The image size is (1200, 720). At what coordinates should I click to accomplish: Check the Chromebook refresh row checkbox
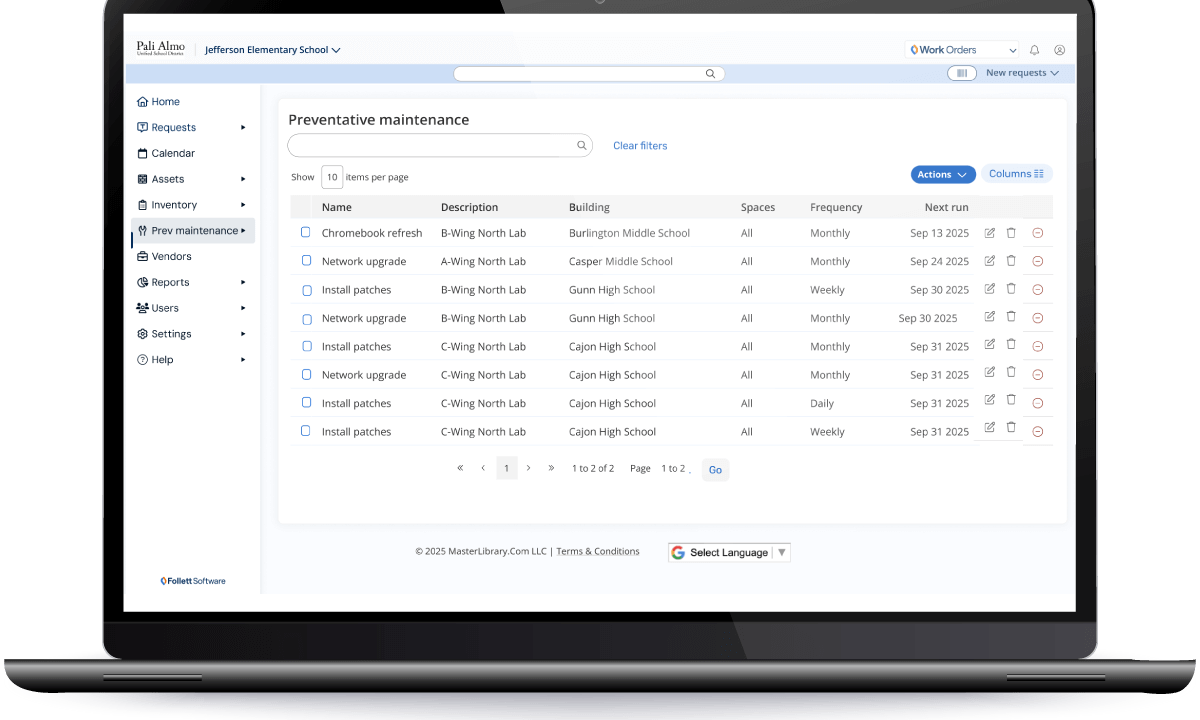[x=306, y=233]
